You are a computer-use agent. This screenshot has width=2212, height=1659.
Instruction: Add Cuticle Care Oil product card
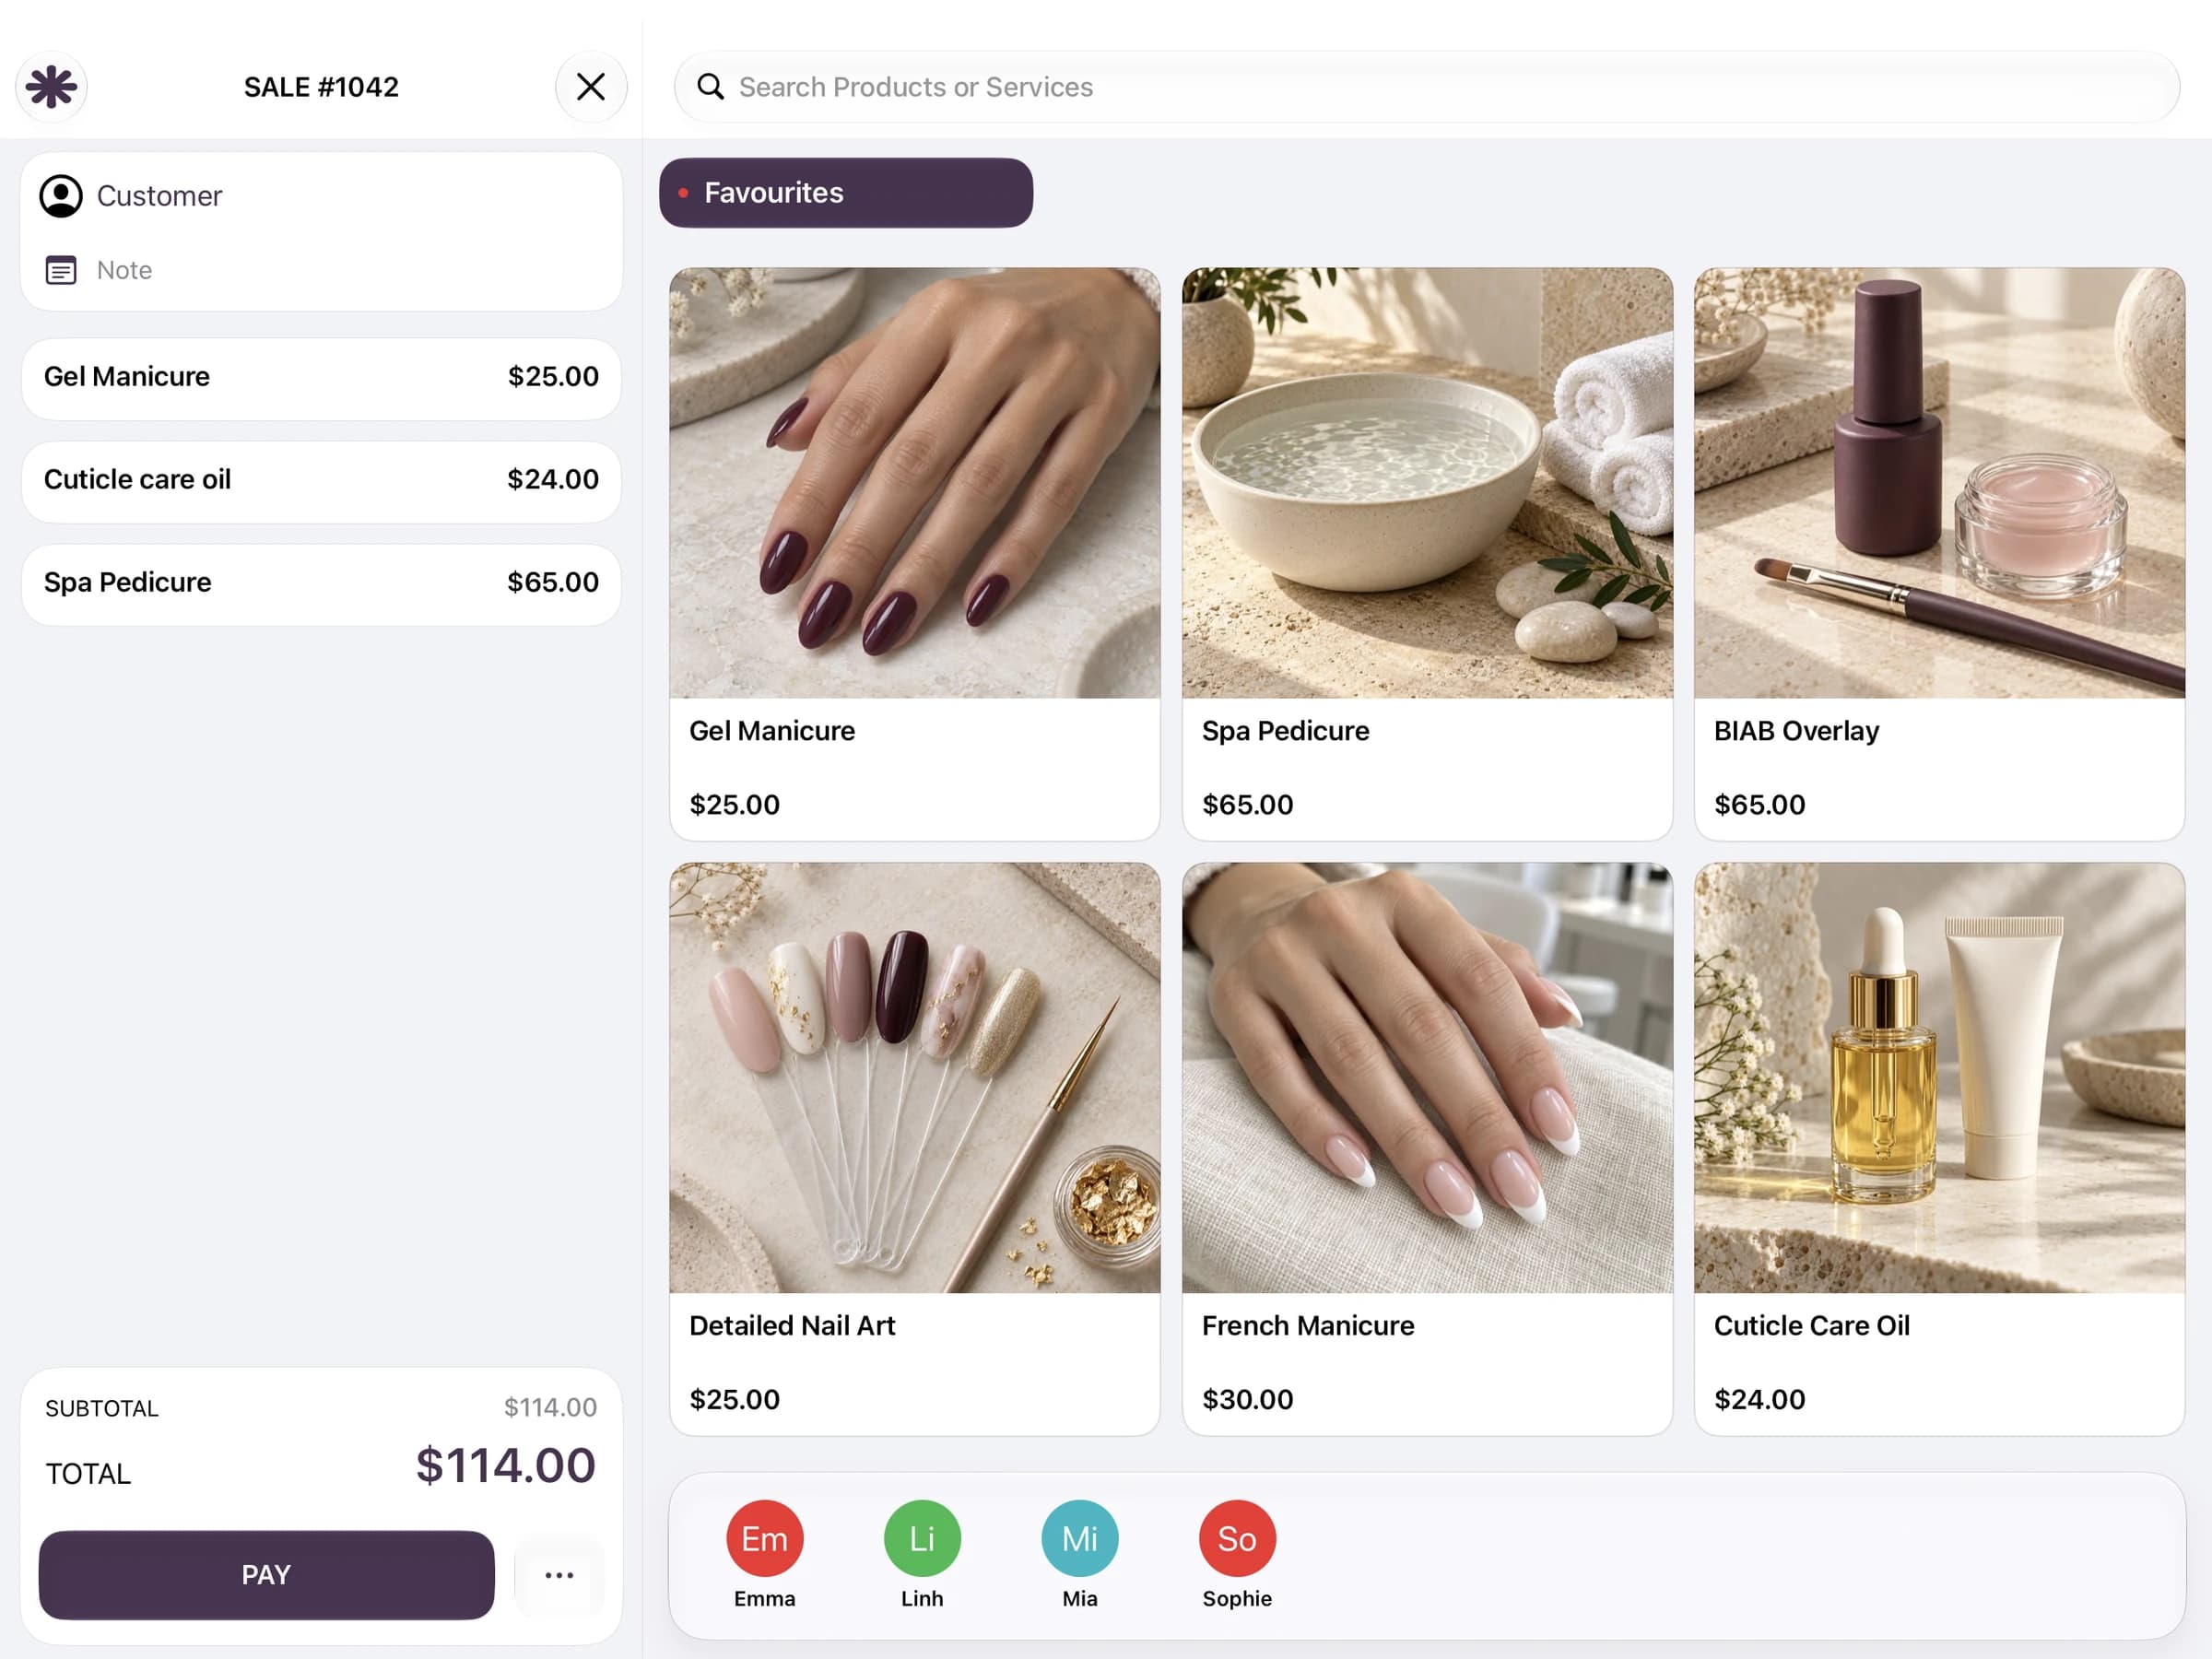(1939, 1149)
